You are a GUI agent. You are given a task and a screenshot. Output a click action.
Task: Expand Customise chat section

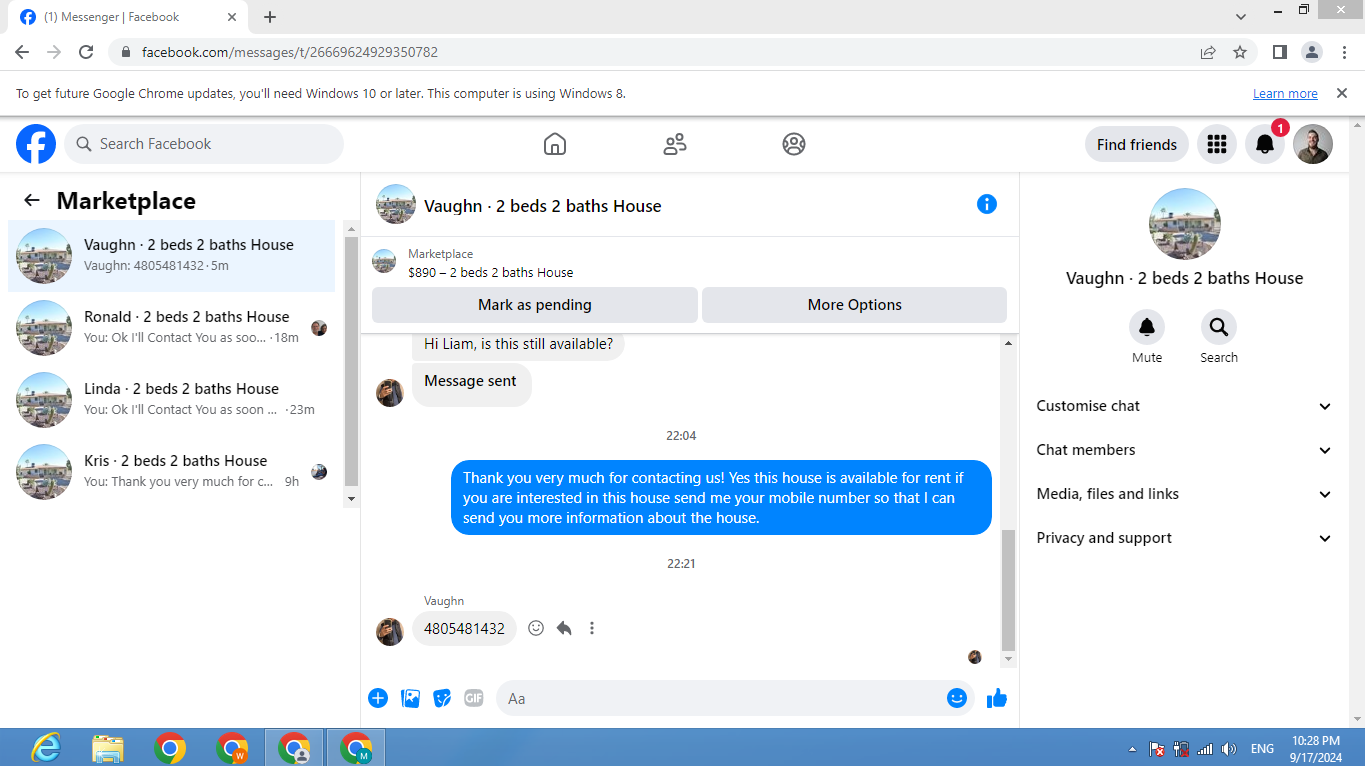(x=1184, y=406)
